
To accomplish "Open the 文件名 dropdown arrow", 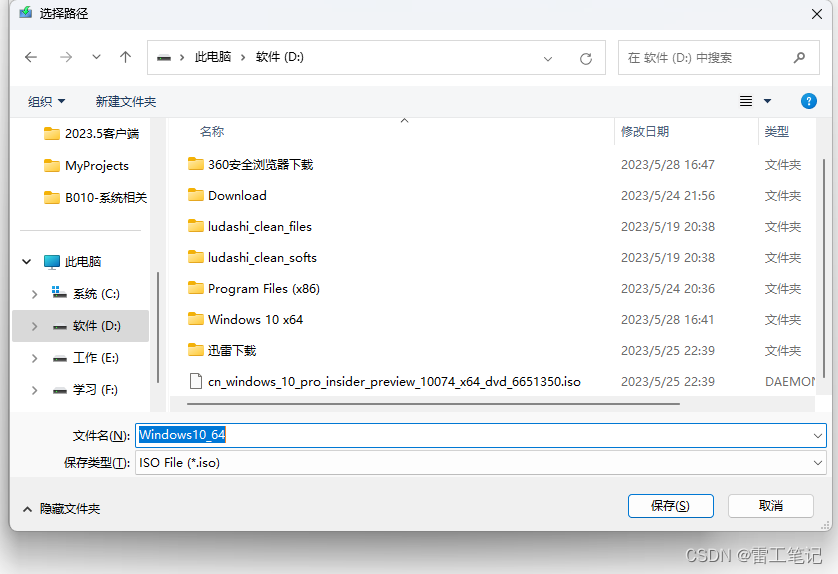I will [x=818, y=436].
